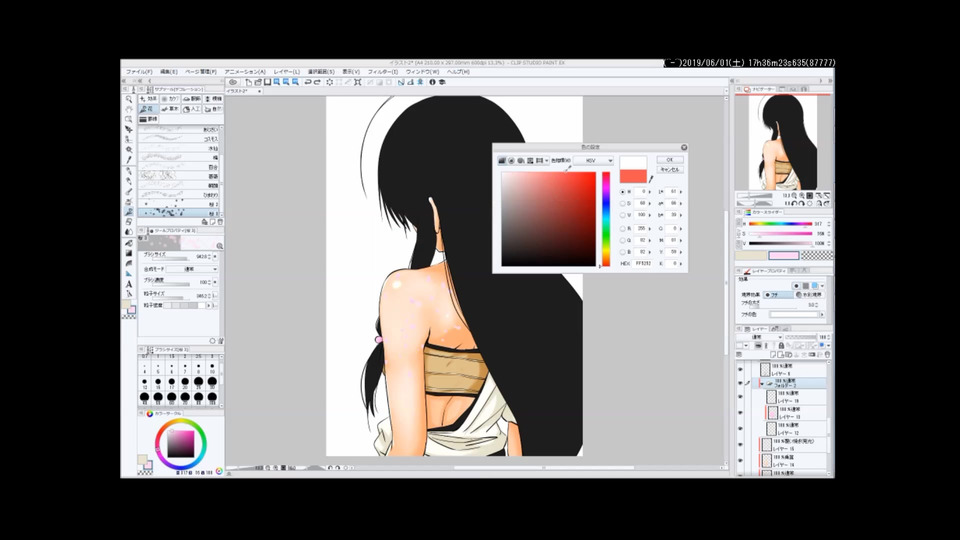
Task: Click the New document icon in the command bar
Action: tap(248, 82)
